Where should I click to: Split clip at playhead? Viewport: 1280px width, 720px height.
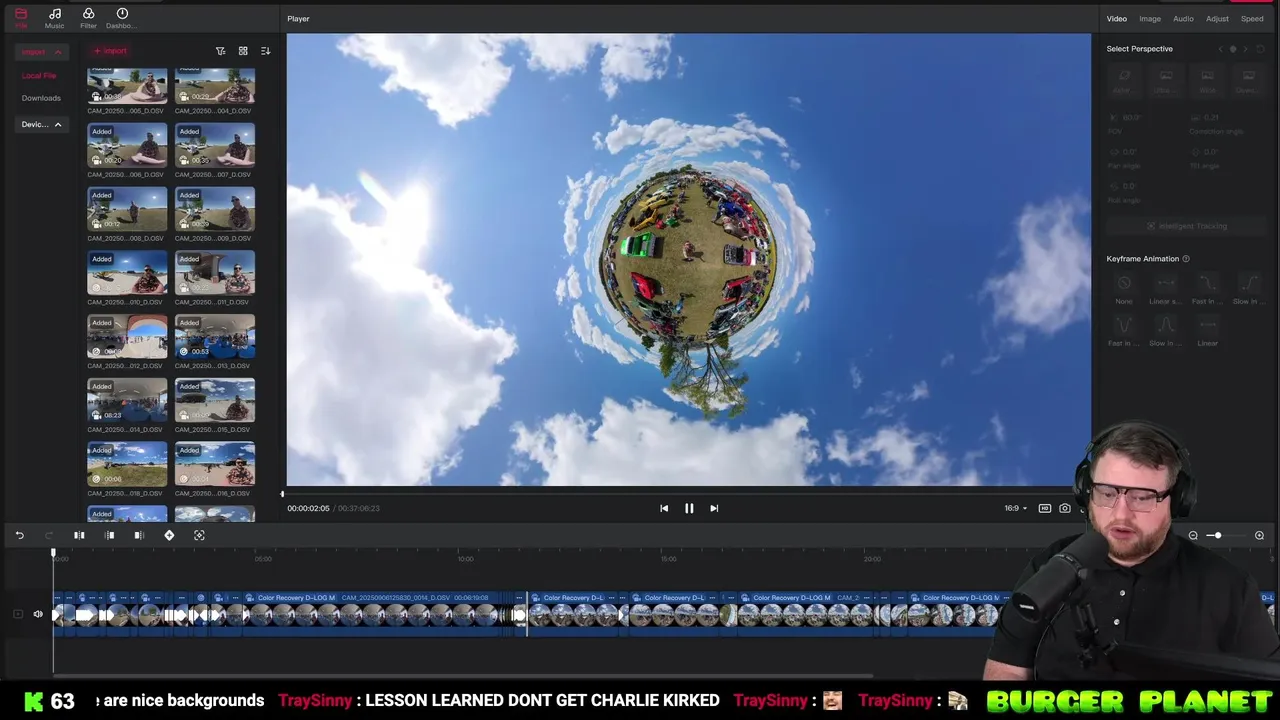[x=79, y=535]
